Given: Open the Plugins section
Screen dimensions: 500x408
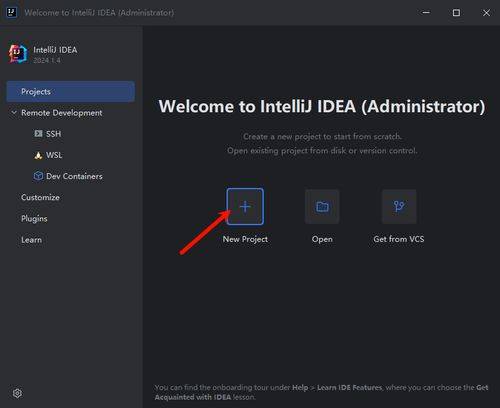Looking at the screenshot, I should click(34, 219).
